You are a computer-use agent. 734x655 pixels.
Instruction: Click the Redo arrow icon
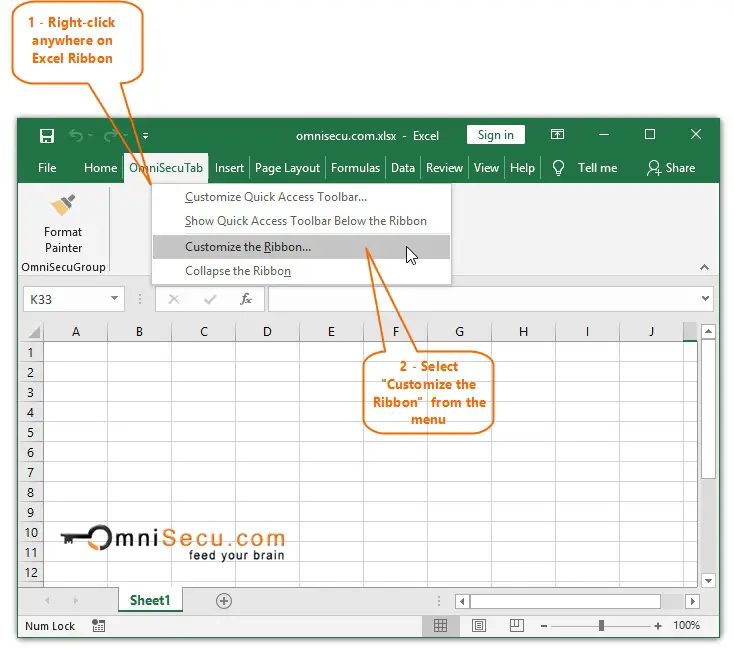coord(110,136)
